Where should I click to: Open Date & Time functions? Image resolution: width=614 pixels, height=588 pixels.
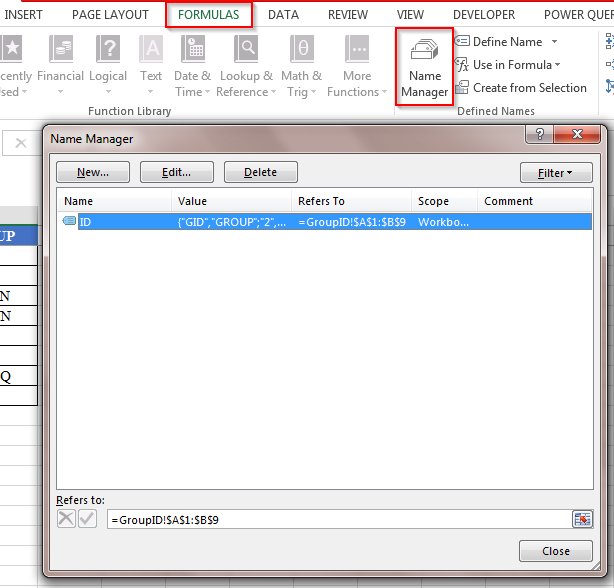tap(192, 66)
